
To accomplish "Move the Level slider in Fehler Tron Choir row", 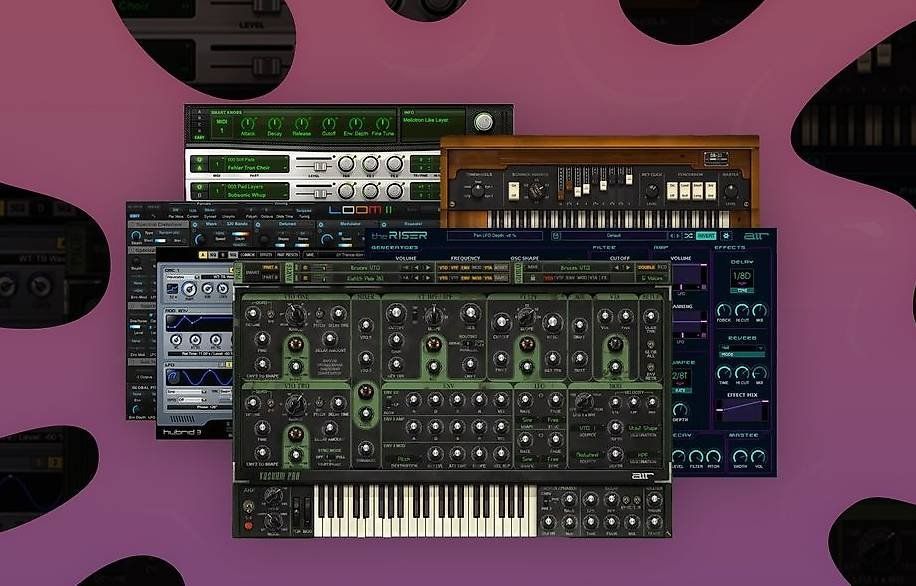I will tap(318, 166).
